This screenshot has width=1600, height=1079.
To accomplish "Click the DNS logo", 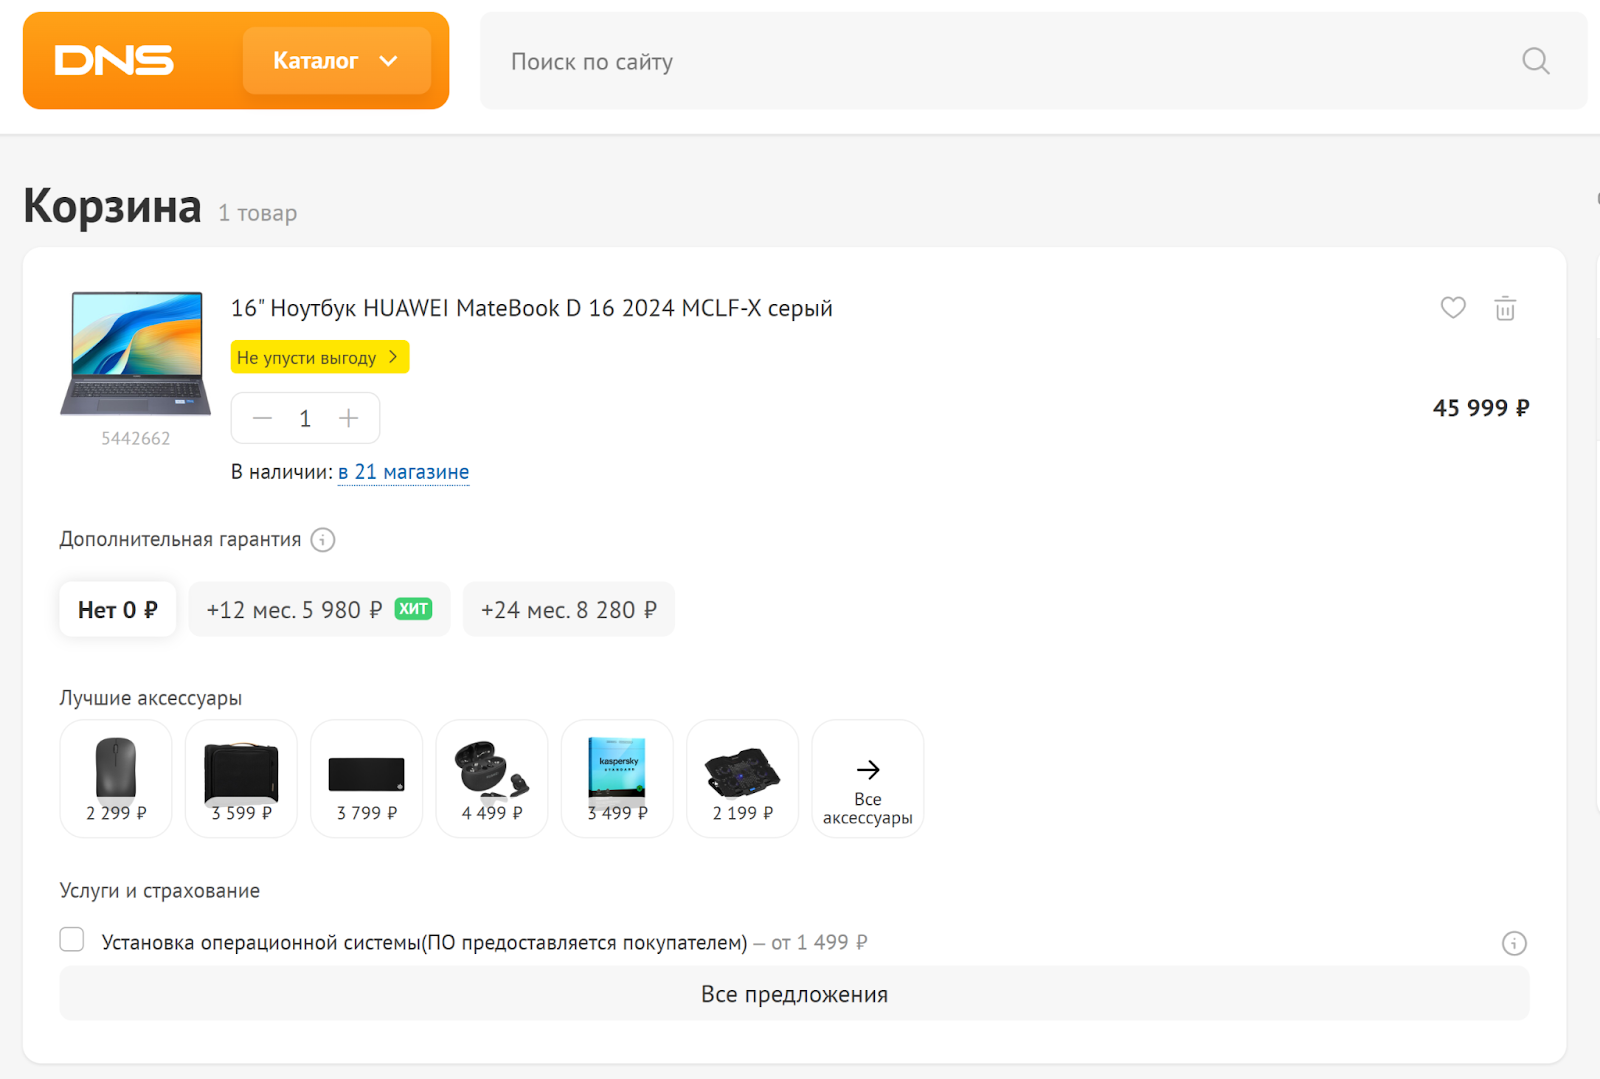I will point(114,61).
